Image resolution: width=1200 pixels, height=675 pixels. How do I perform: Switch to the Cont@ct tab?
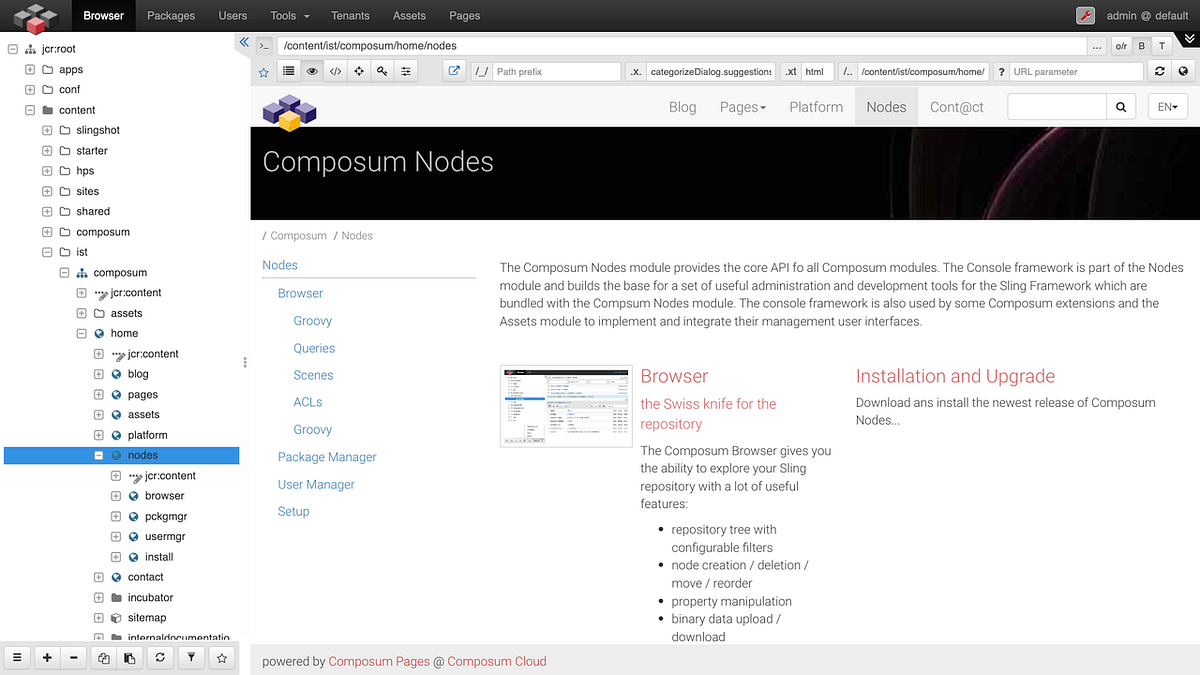click(956, 106)
